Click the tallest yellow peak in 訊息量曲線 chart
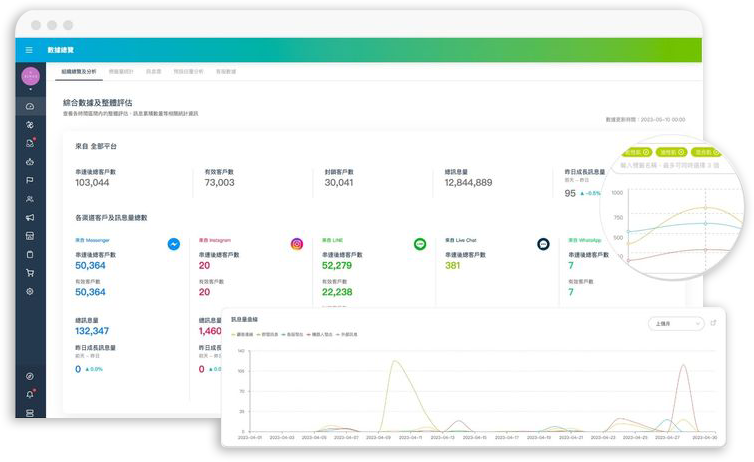 point(394,361)
